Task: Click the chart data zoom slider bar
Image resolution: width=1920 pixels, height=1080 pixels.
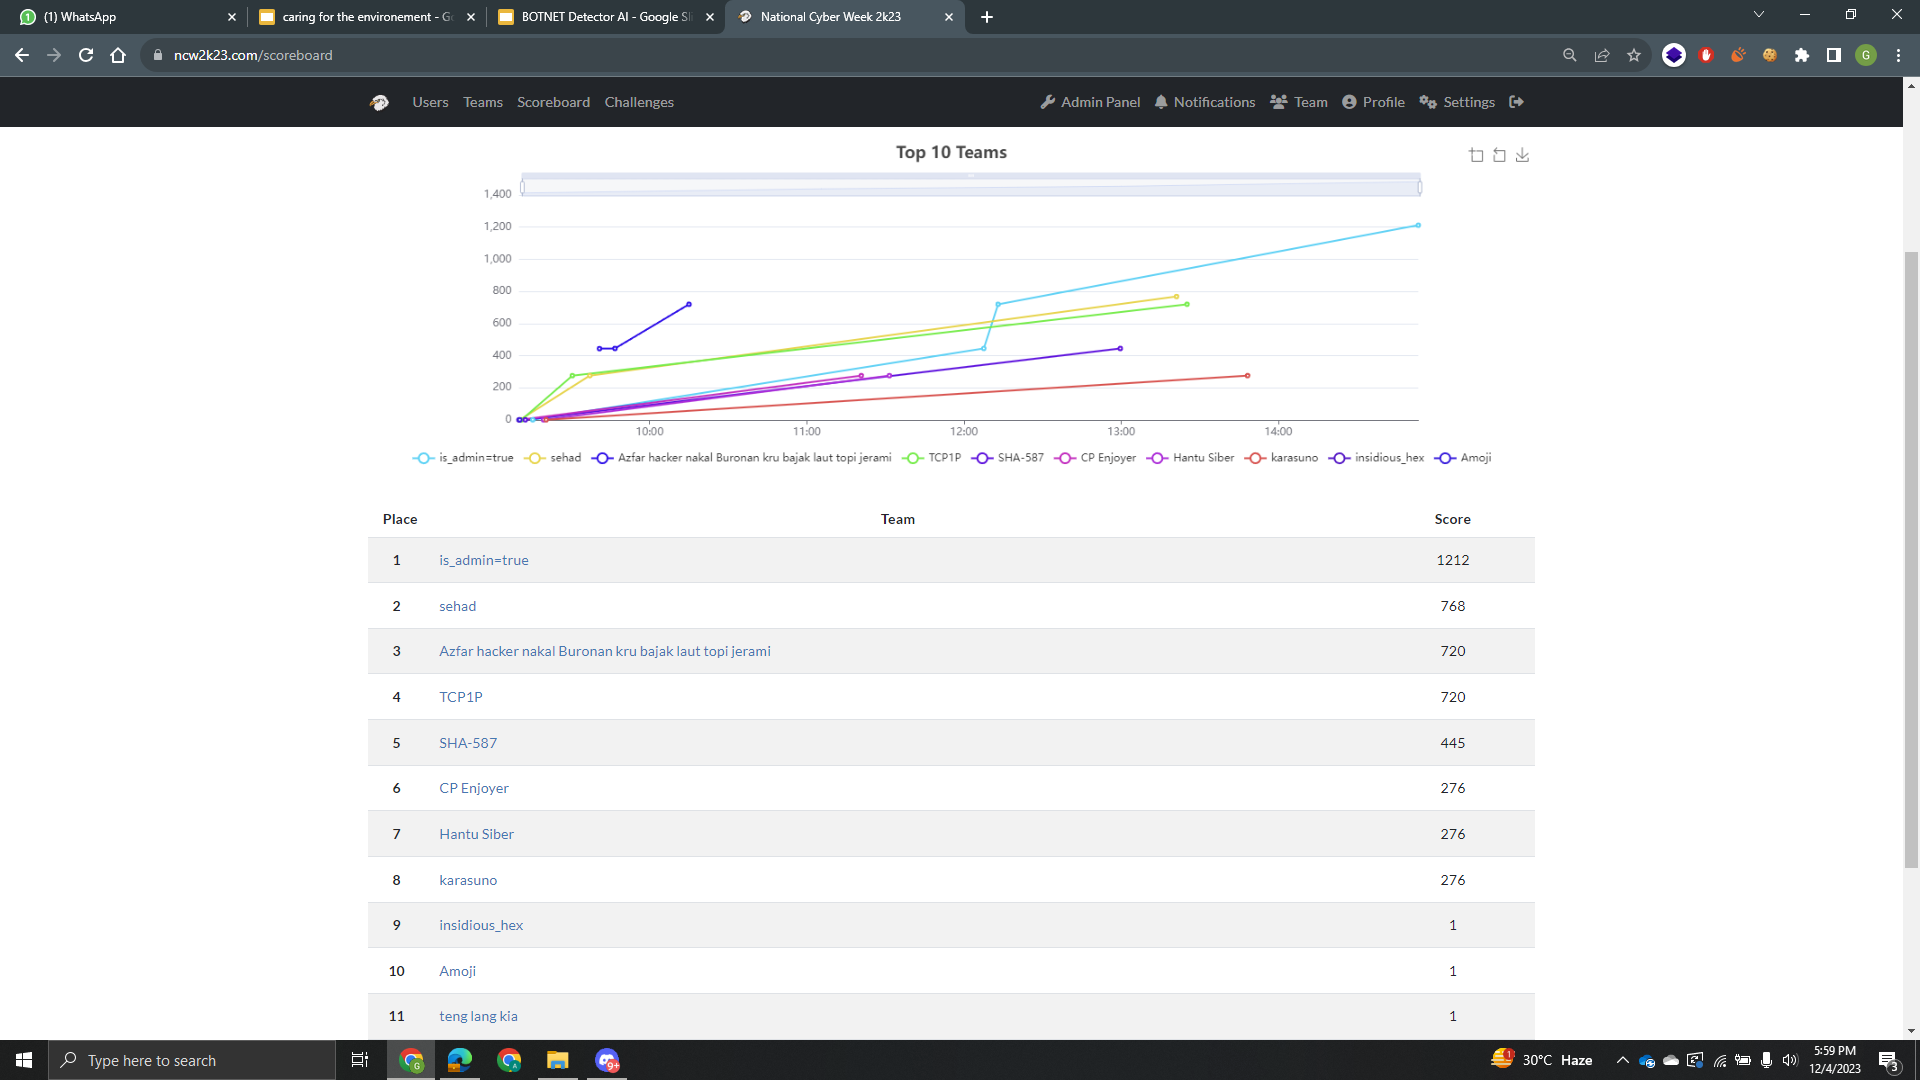Action: (970, 186)
